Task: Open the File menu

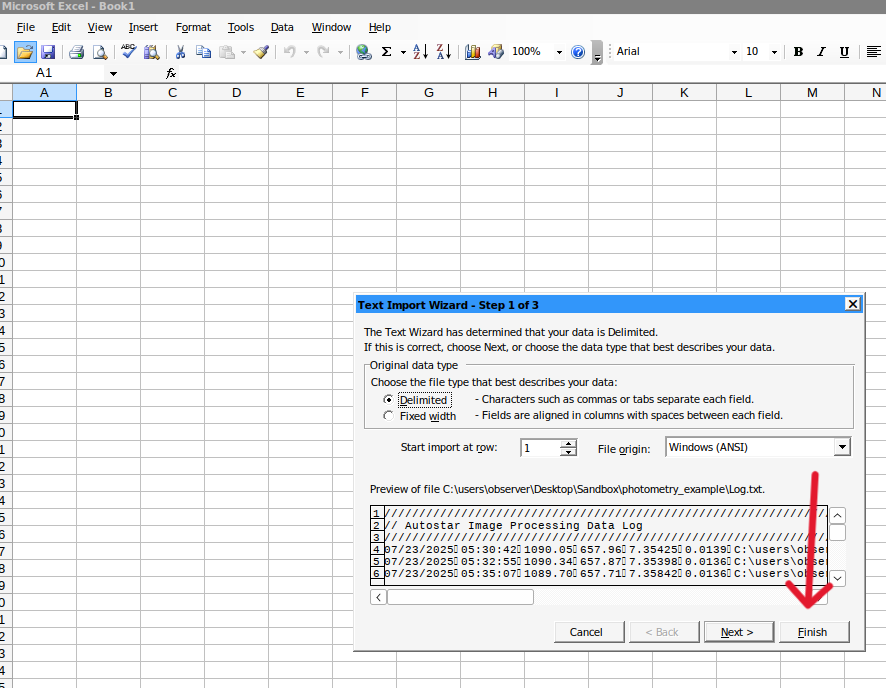Action: tap(25, 27)
